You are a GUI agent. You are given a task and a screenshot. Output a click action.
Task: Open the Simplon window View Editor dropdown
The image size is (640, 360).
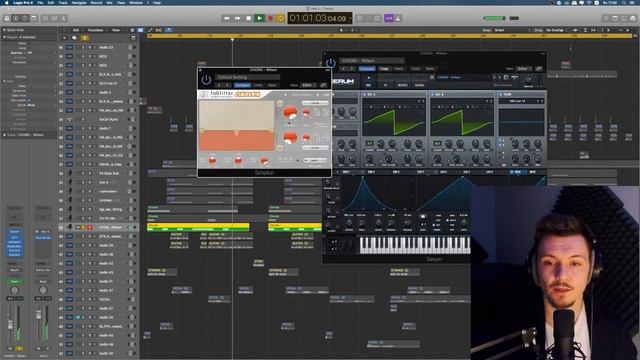tap(309, 85)
